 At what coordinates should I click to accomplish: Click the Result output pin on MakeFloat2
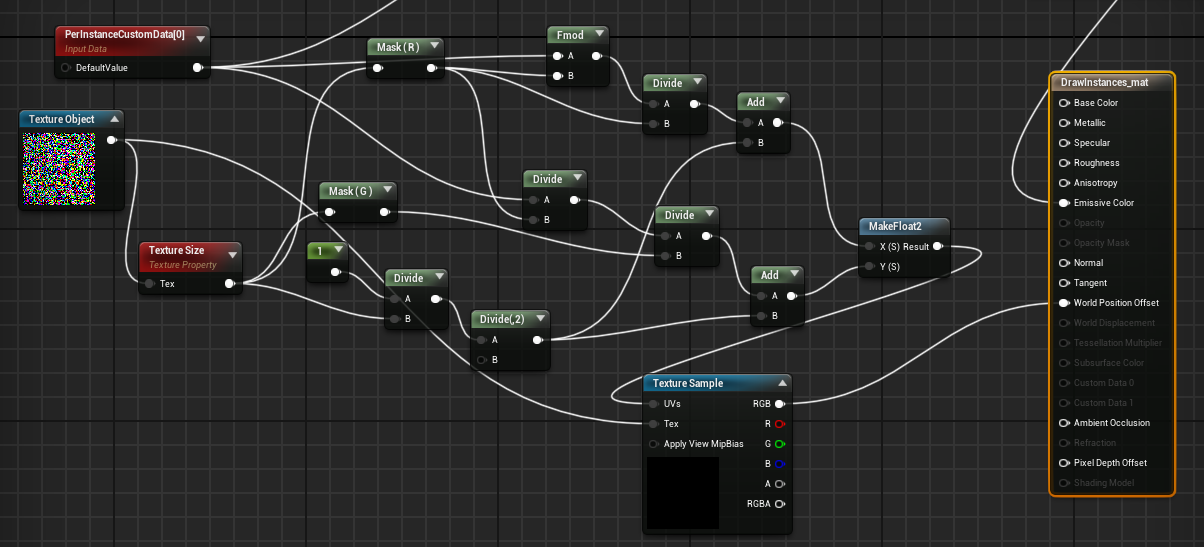point(937,246)
